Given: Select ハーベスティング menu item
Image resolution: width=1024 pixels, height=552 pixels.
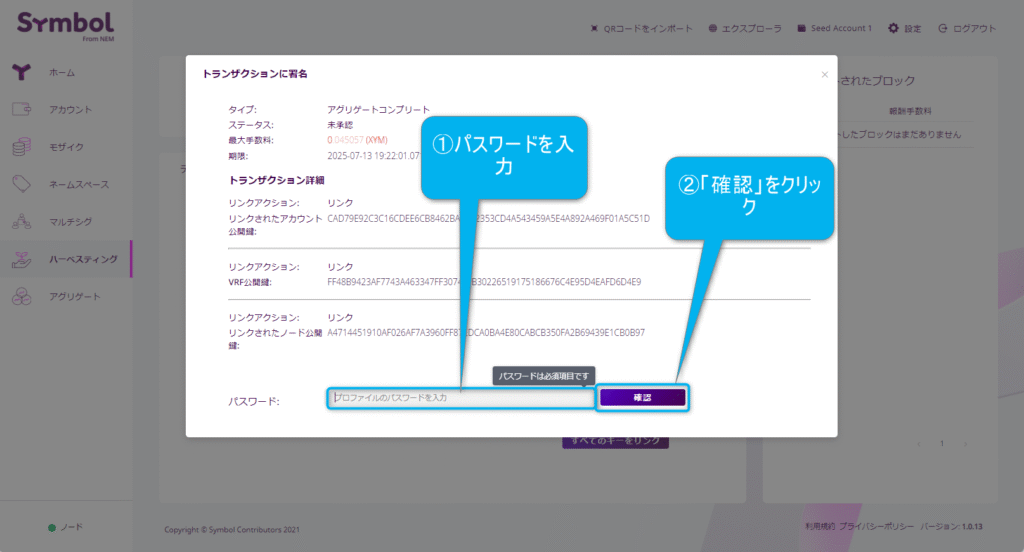Looking at the screenshot, I should tap(84, 259).
